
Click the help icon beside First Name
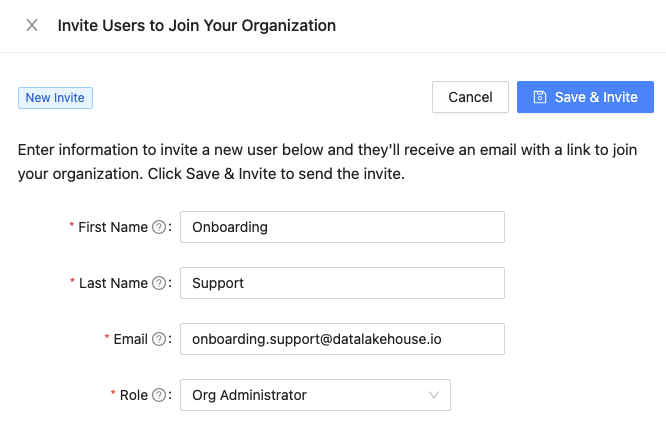coord(158,227)
